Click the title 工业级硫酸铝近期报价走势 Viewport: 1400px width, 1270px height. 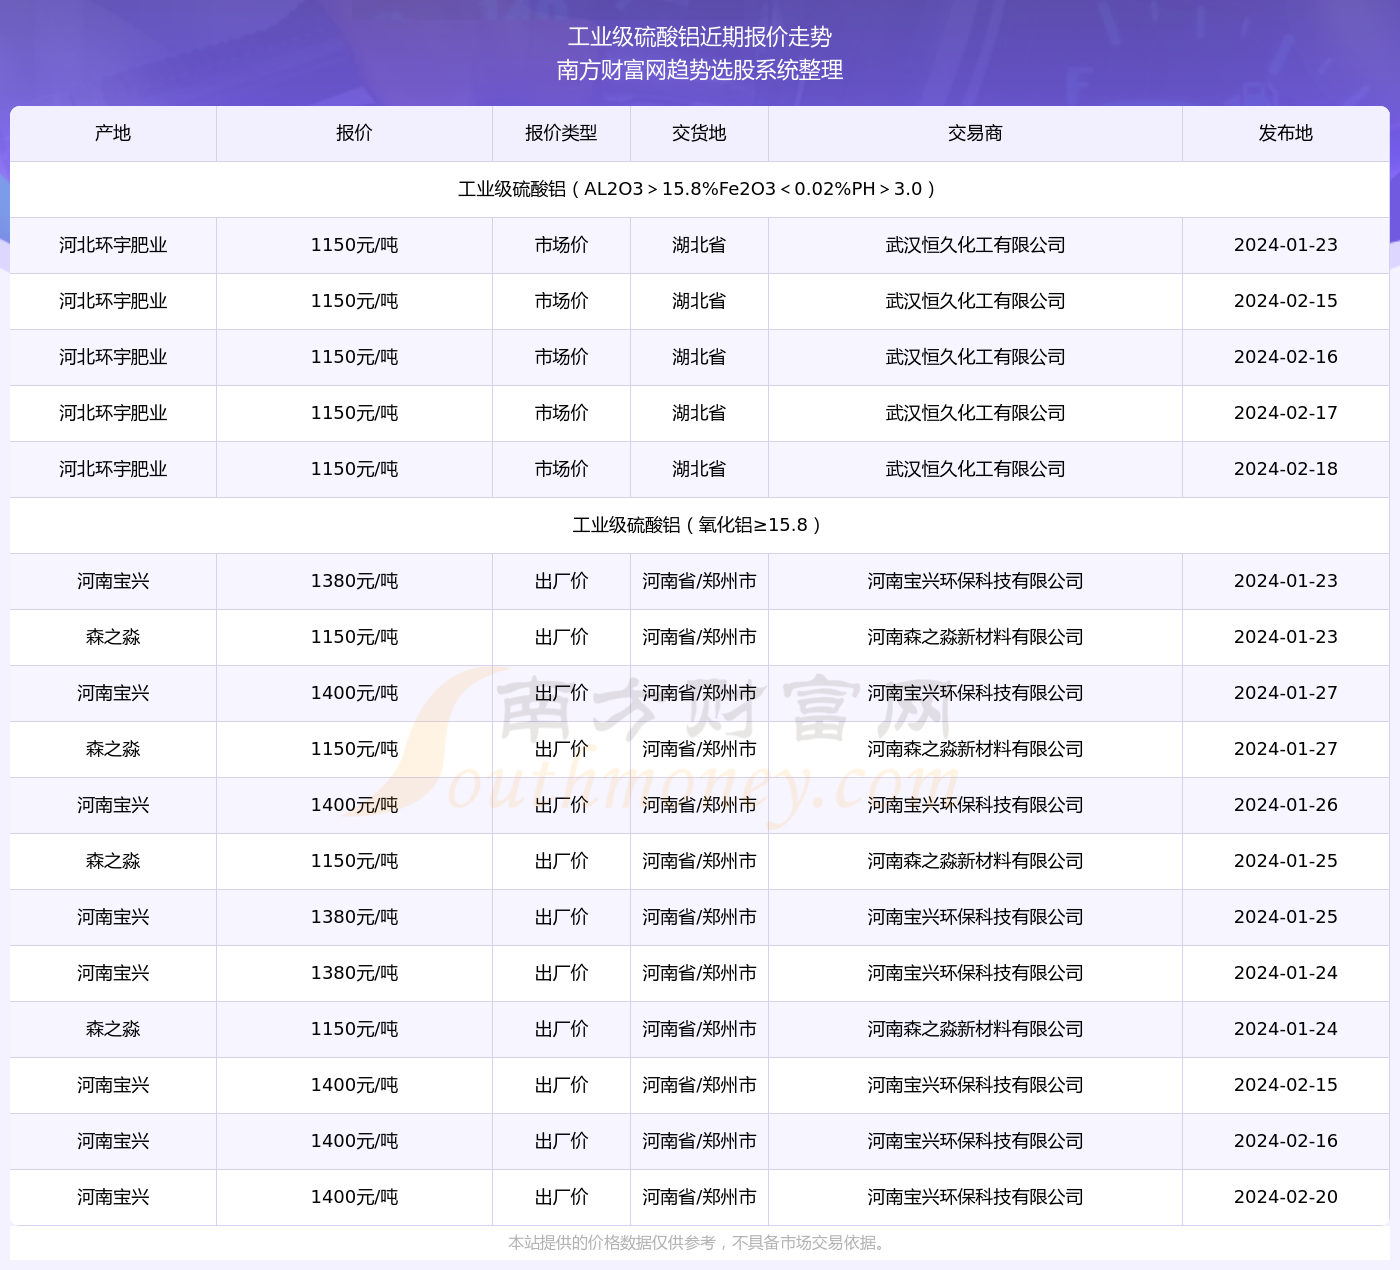point(700,37)
